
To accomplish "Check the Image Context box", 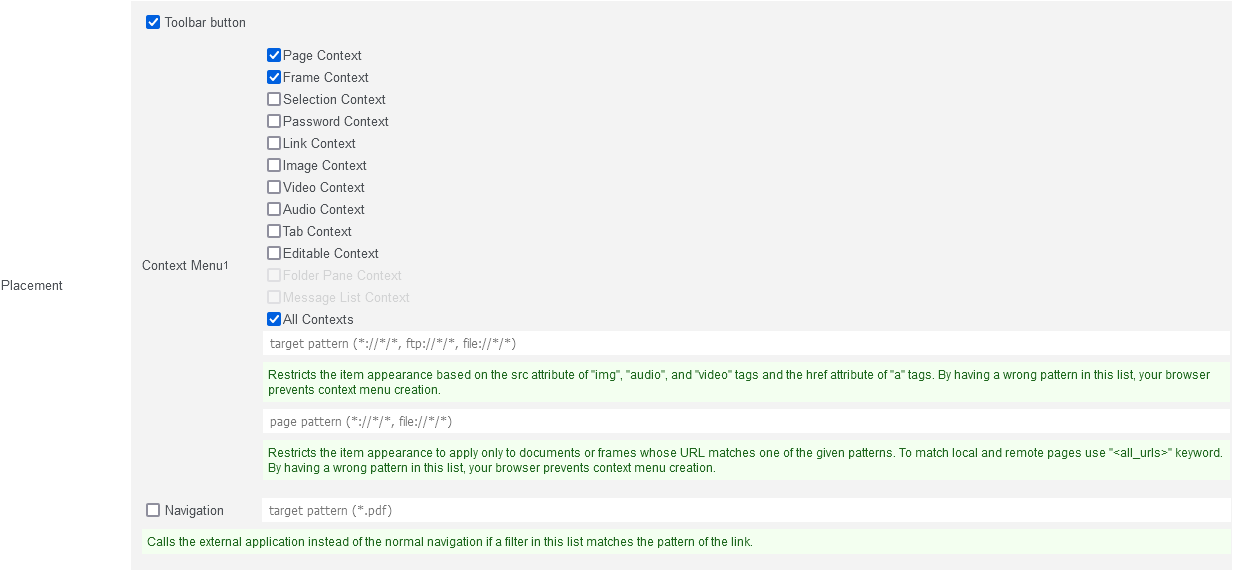I will pos(274,166).
